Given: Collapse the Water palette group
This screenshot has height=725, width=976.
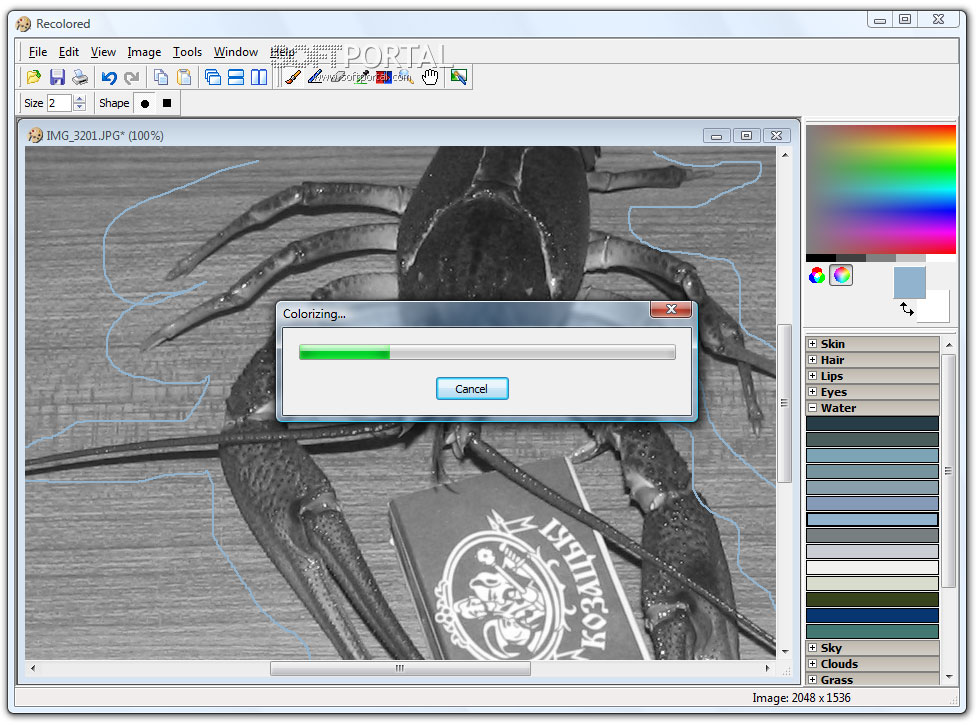Looking at the screenshot, I should click(x=812, y=408).
